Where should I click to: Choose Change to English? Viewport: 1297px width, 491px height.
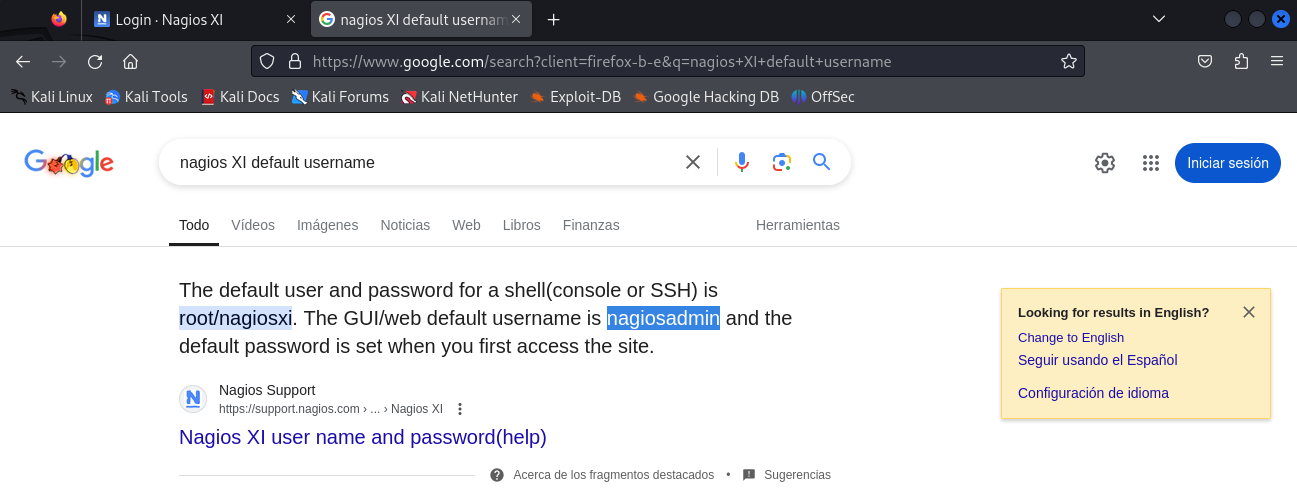(1071, 338)
